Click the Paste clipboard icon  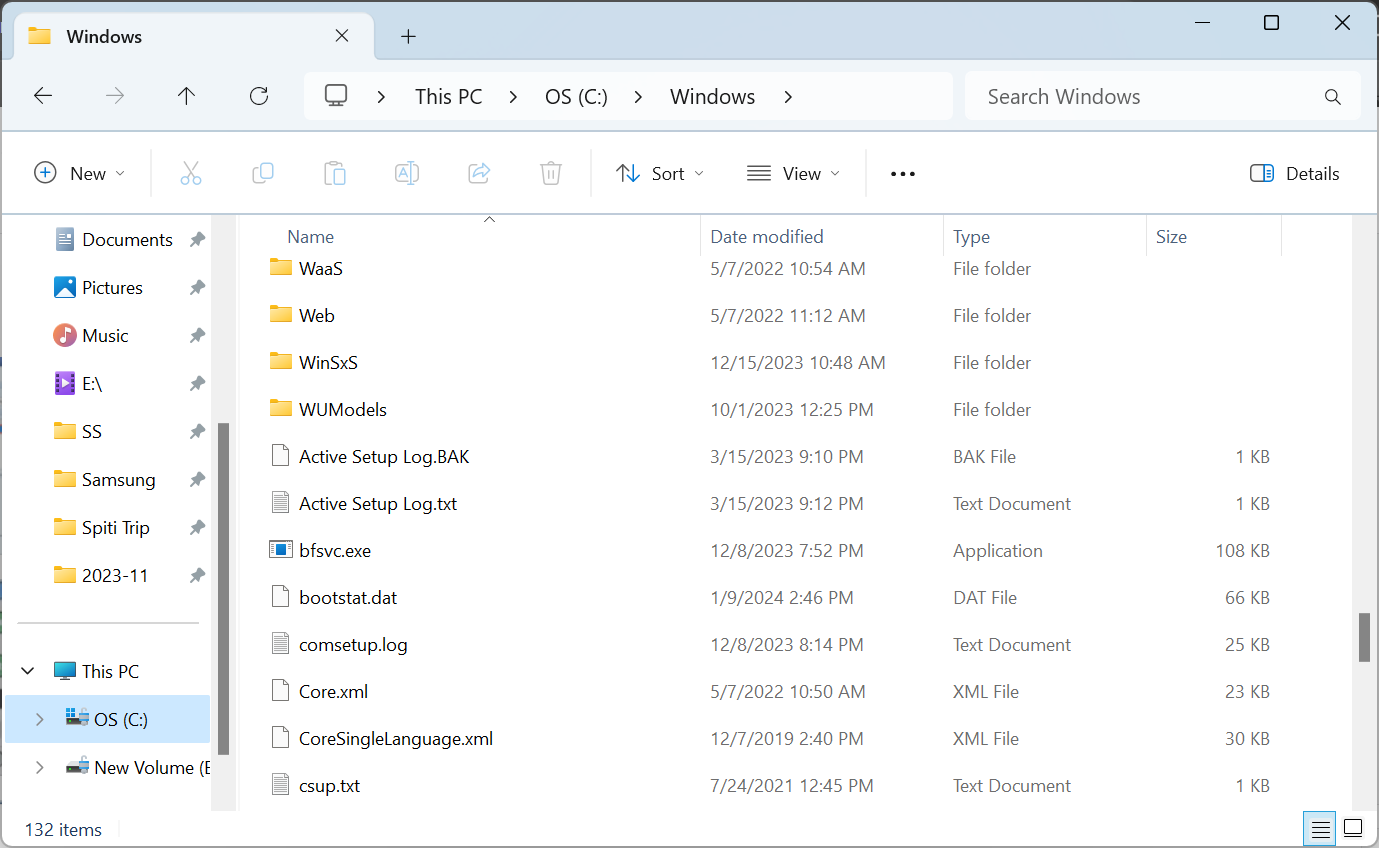335,173
